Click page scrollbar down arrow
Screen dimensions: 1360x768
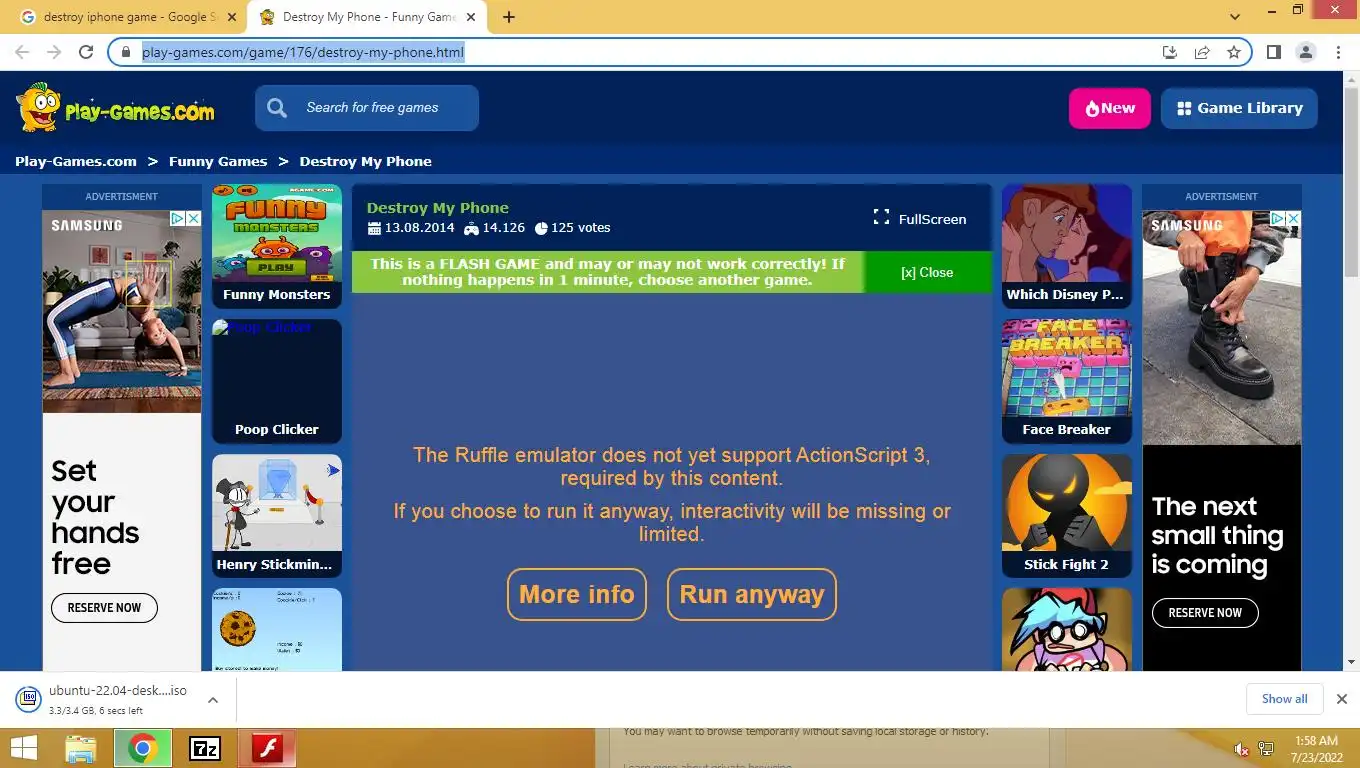click(1351, 662)
